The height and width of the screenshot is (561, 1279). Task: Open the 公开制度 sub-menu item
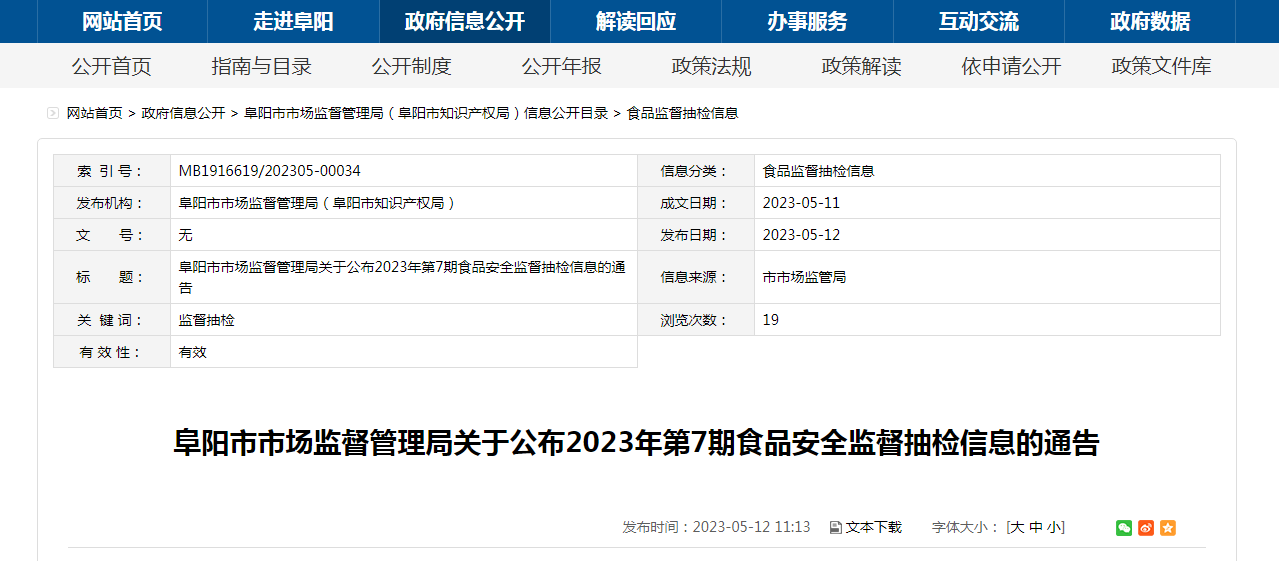click(x=411, y=67)
